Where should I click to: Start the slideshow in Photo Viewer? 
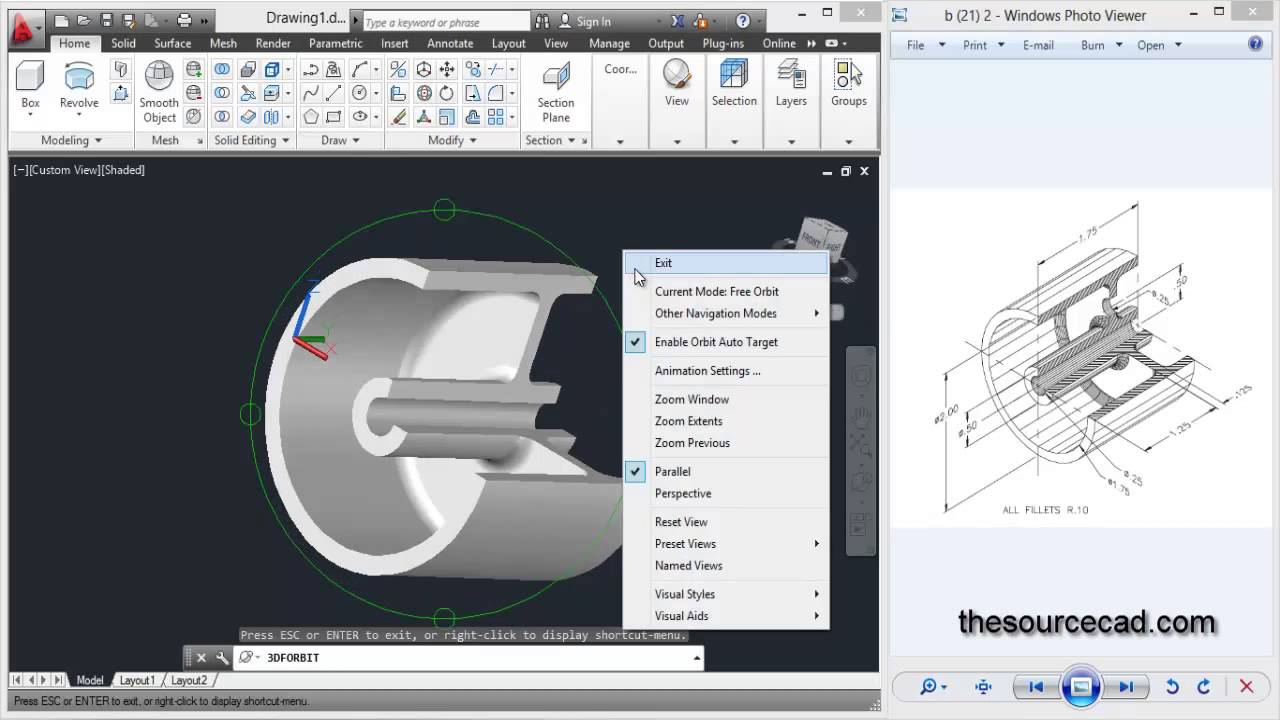coord(1081,687)
